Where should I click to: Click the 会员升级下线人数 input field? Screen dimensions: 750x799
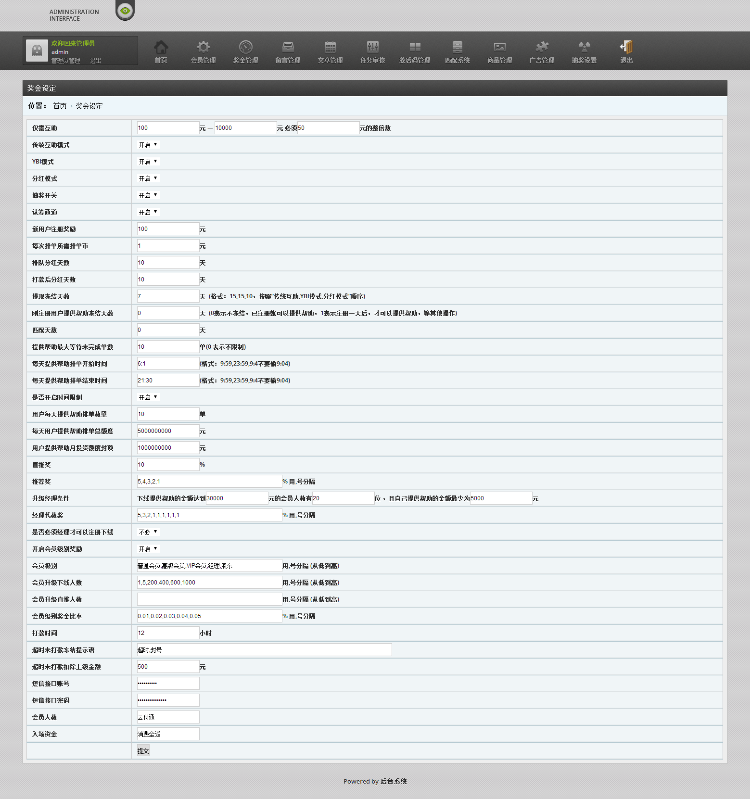pyautogui.click(x=208, y=582)
